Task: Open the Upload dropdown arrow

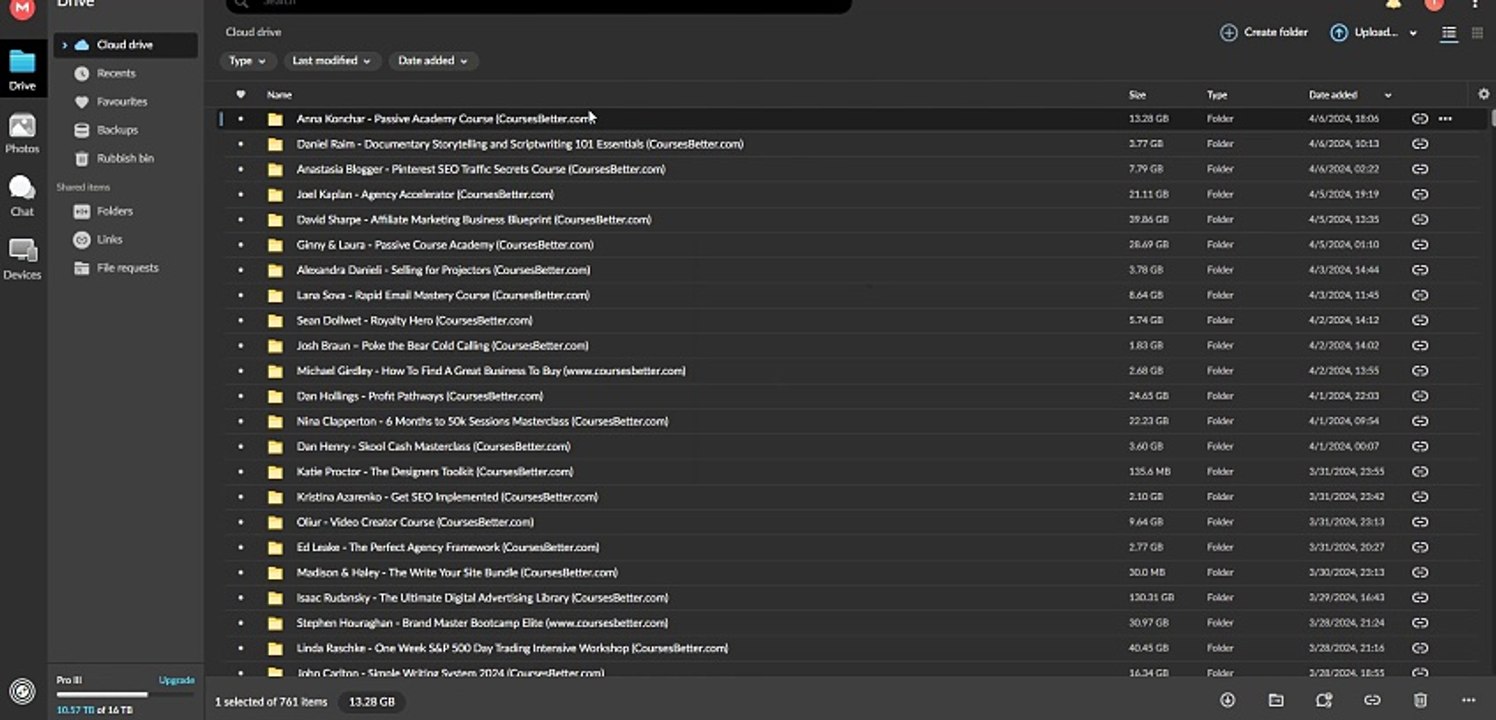Action: pyautogui.click(x=1413, y=33)
